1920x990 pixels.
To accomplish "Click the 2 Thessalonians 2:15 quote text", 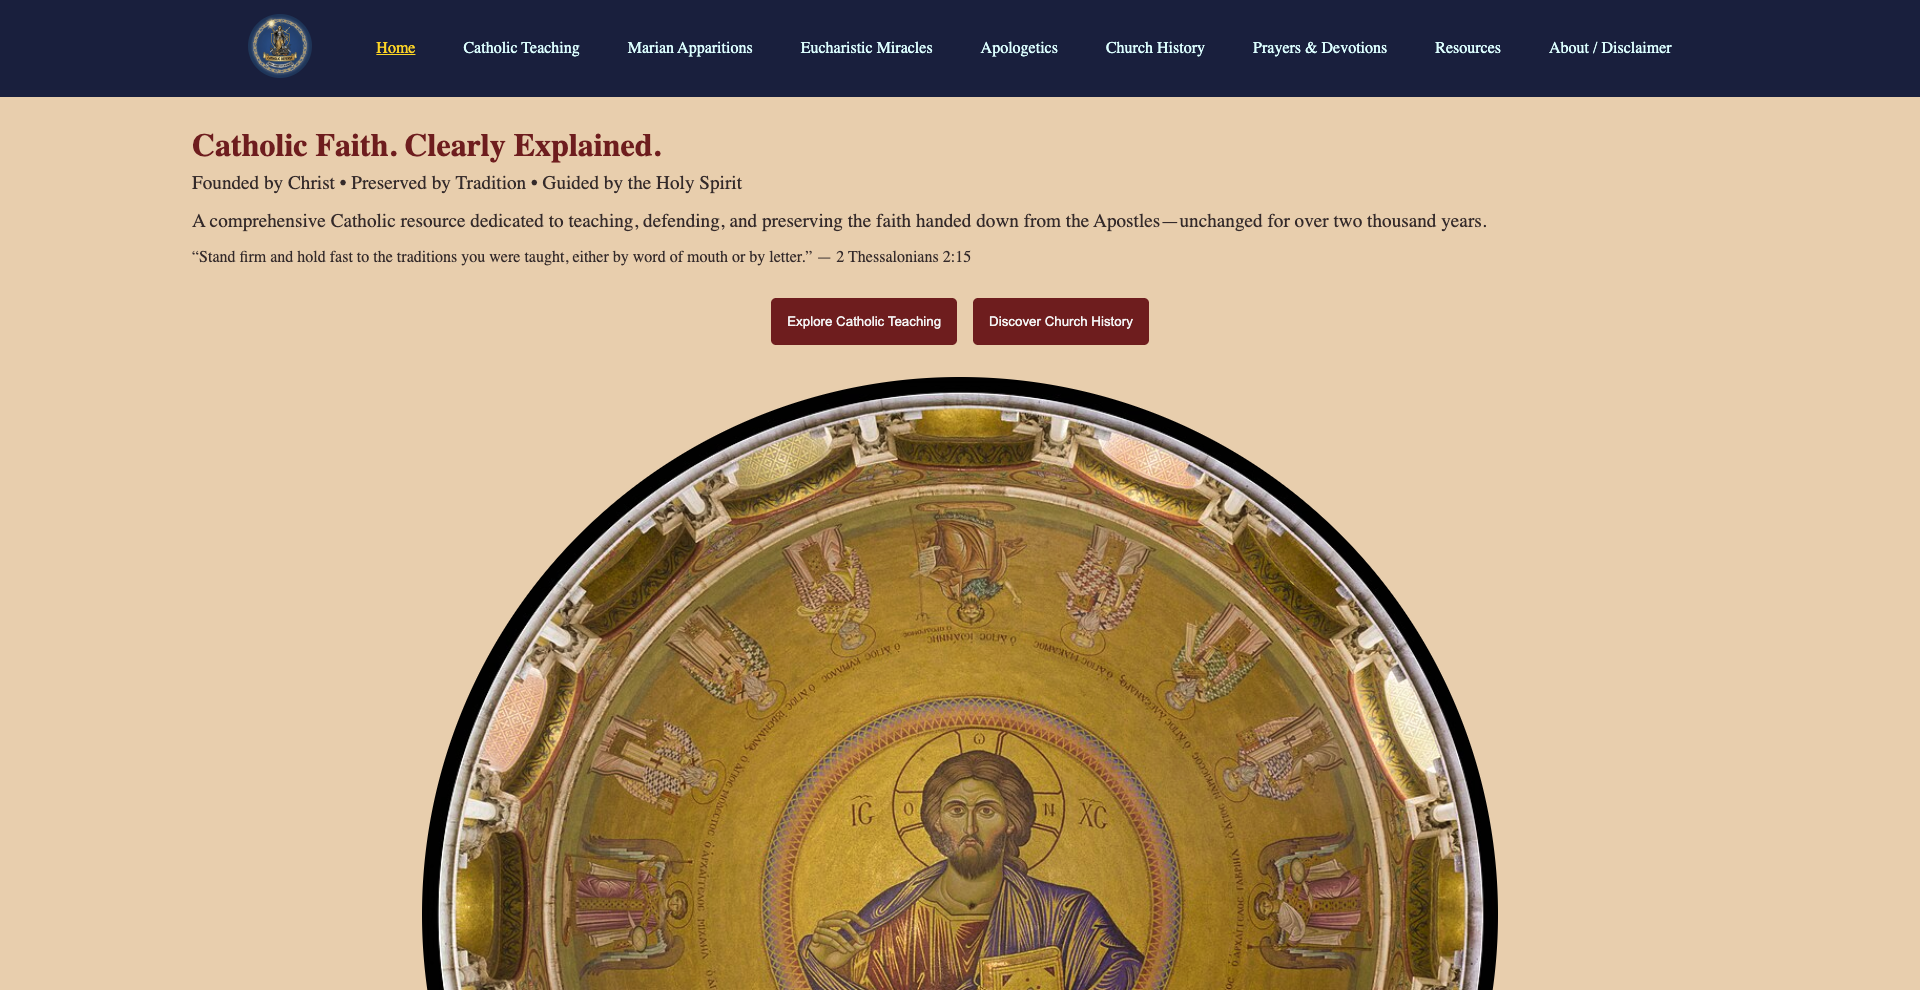I will click(581, 257).
